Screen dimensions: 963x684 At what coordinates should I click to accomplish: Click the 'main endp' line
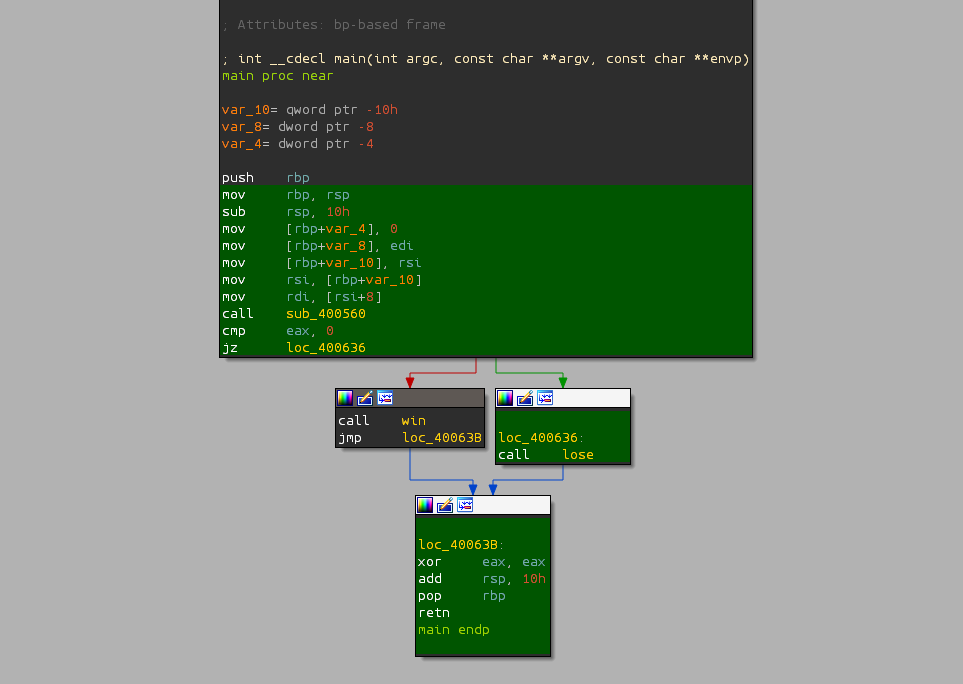pos(454,629)
